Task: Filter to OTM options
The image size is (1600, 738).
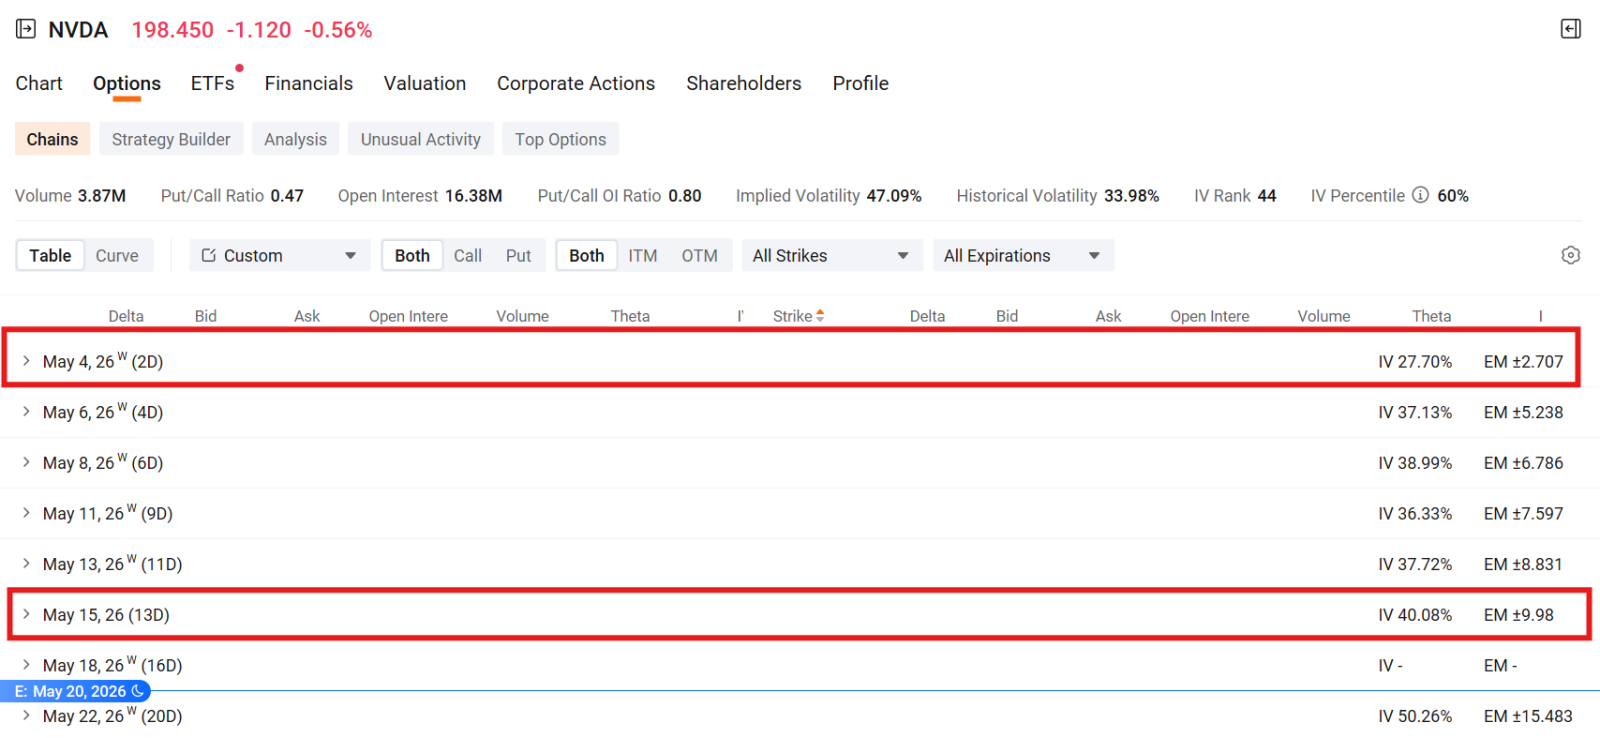Action: (699, 255)
